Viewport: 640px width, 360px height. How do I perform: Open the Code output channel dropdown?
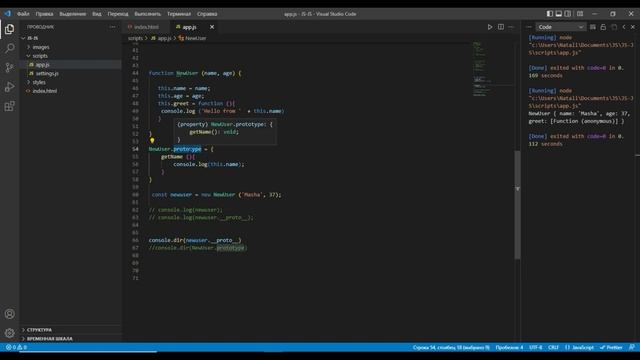[x=560, y=27]
